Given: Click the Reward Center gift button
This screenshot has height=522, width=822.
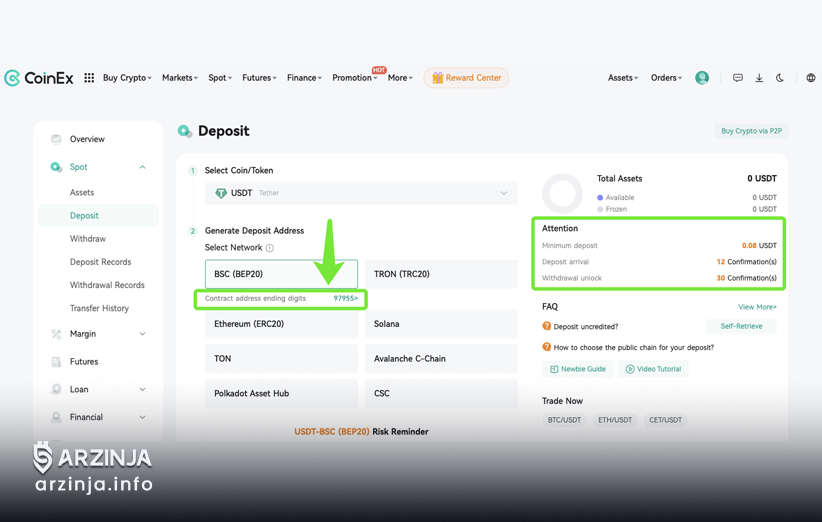Looking at the screenshot, I should click(x=466, y=78).
